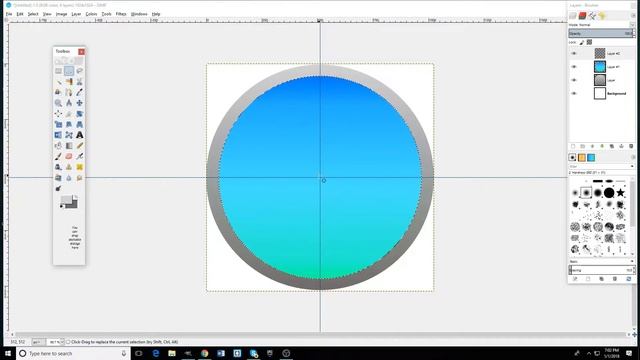
Task: Select the Airbrush tool
Action: 80,156
